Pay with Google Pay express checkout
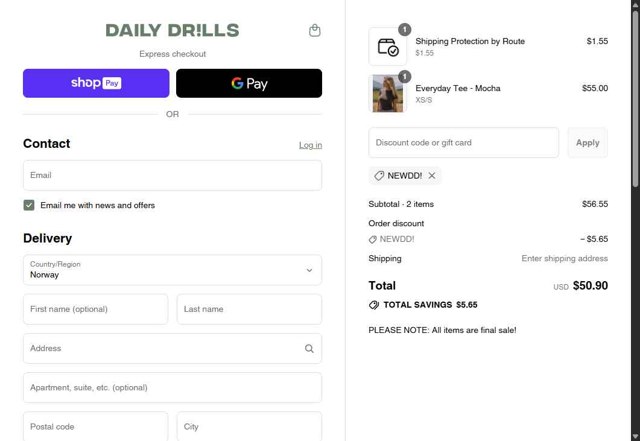The height and width of the screenshot is (441, 640). pyautogui.click(x=249, y=83)
